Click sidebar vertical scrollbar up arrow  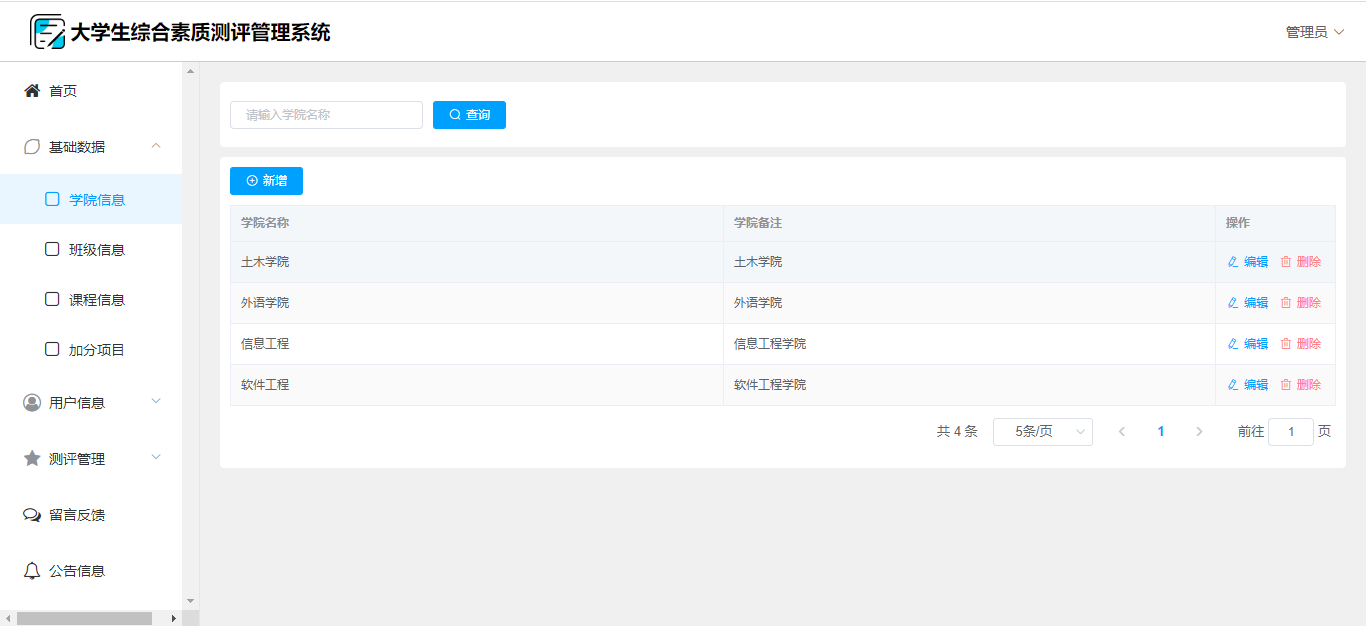(x=191, y=71)
